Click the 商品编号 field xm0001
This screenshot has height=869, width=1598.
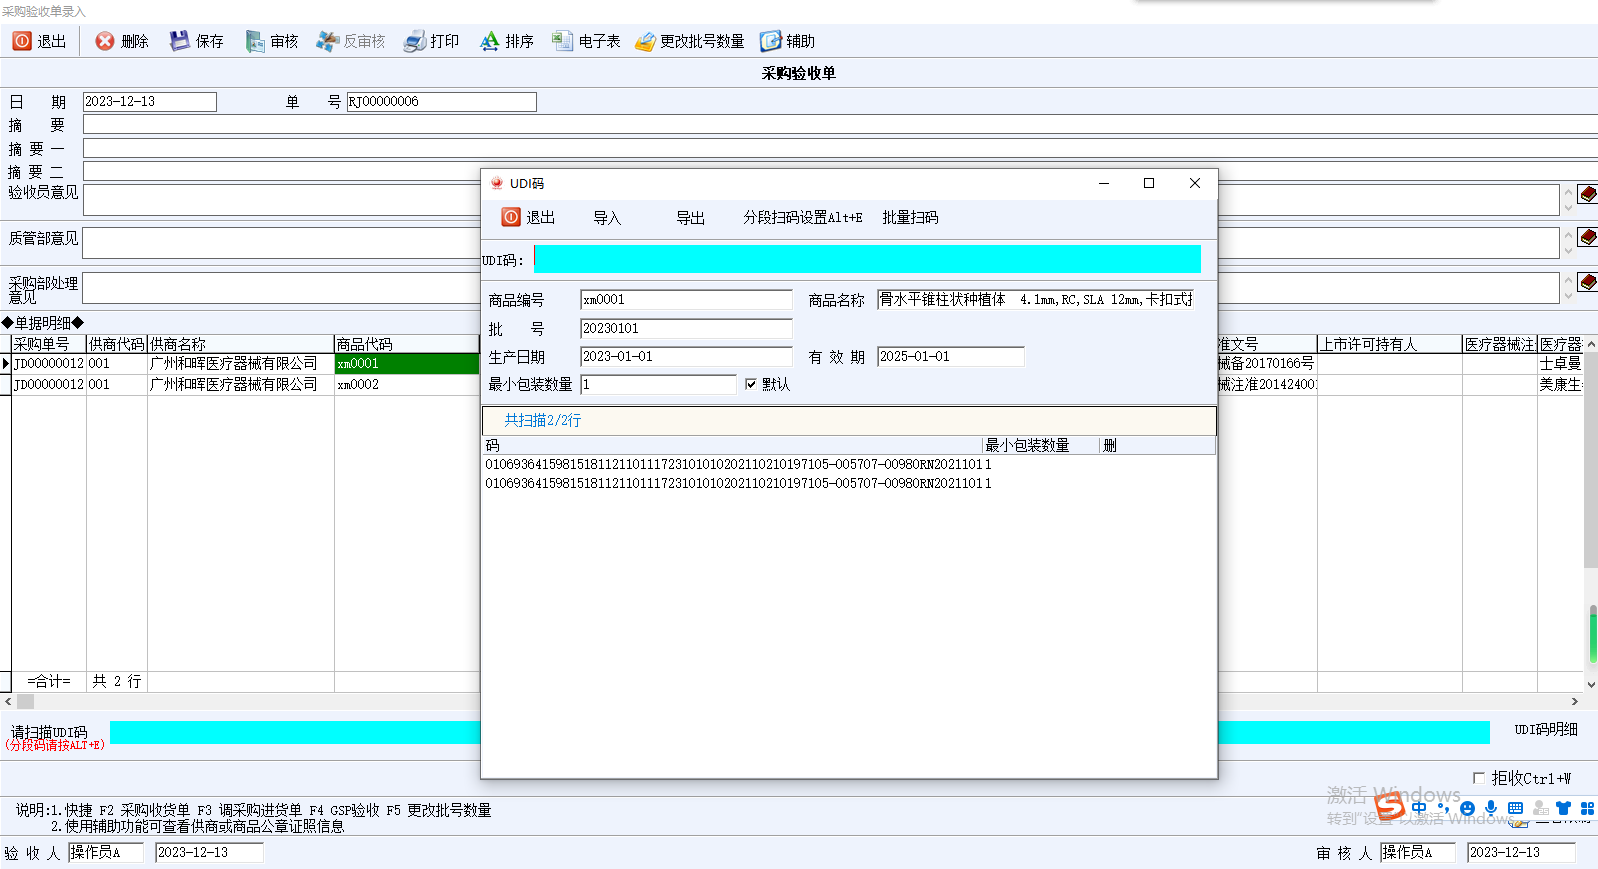tap(686, 299)
